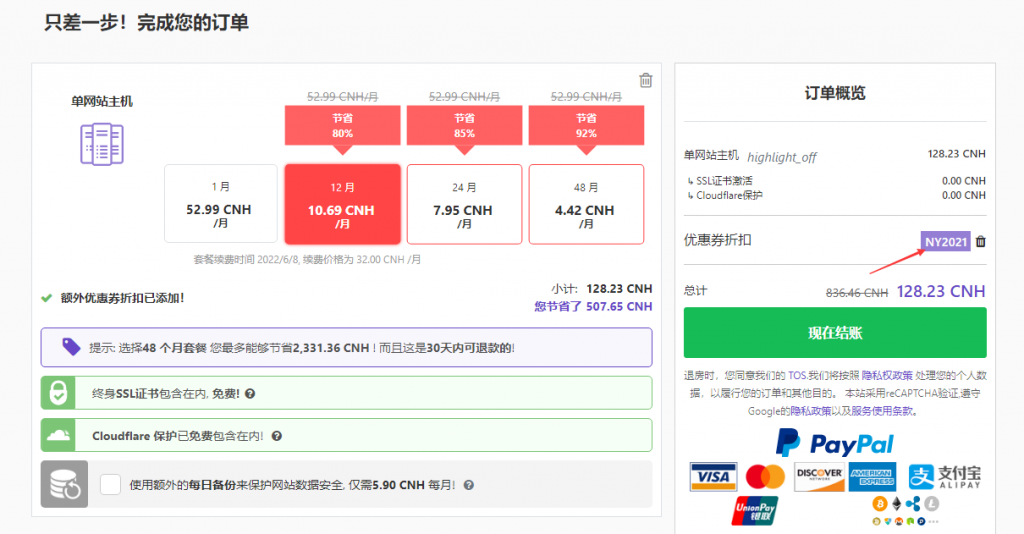The height and width of the screenshot is (534, 1024).
Task: Click the purple tag icon in the tip banner
Action: point(71,347)
